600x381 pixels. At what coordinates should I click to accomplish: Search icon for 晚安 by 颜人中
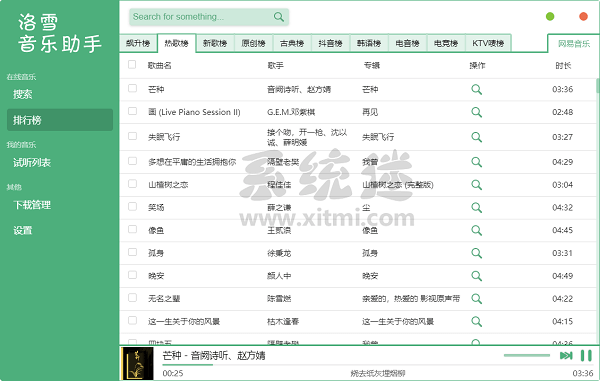pos(476,276)
